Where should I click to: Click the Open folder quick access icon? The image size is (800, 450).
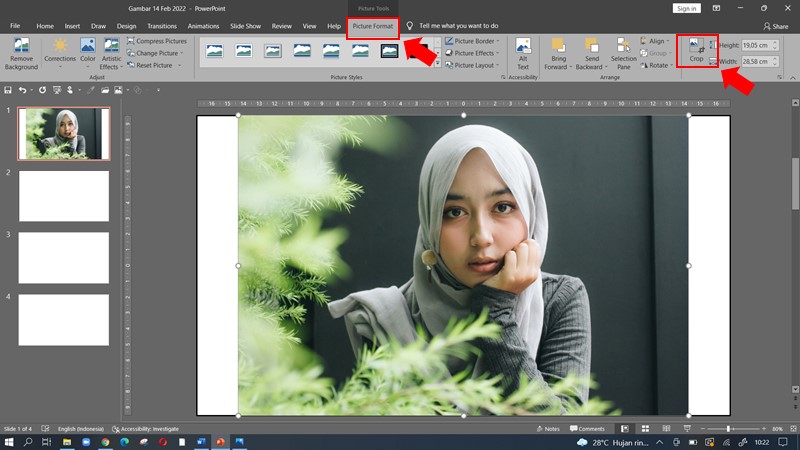point(105,90)
